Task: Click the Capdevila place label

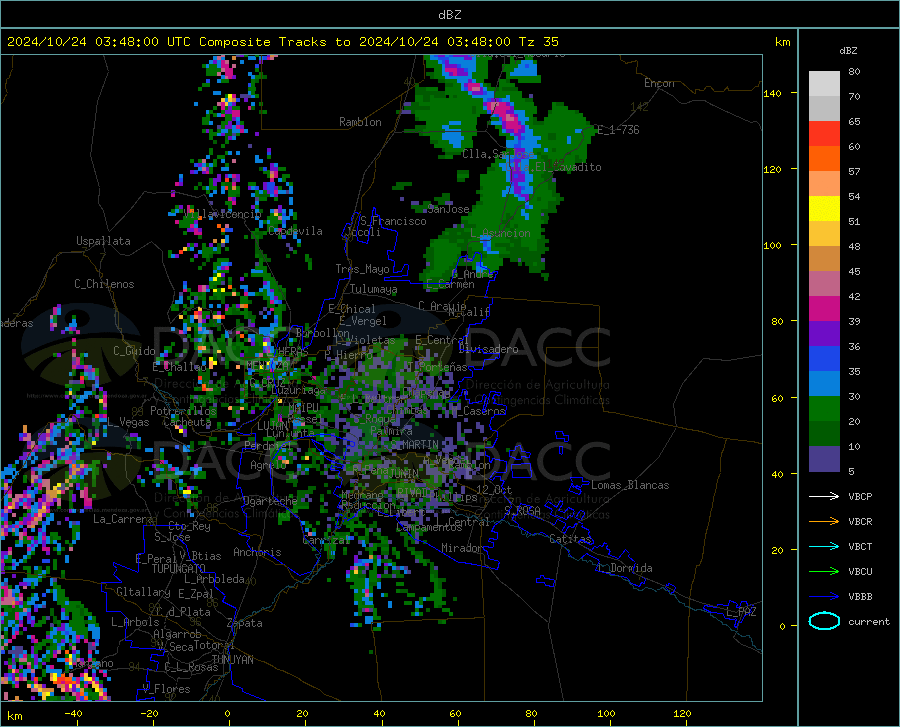Action: click(x=295, y=231)
